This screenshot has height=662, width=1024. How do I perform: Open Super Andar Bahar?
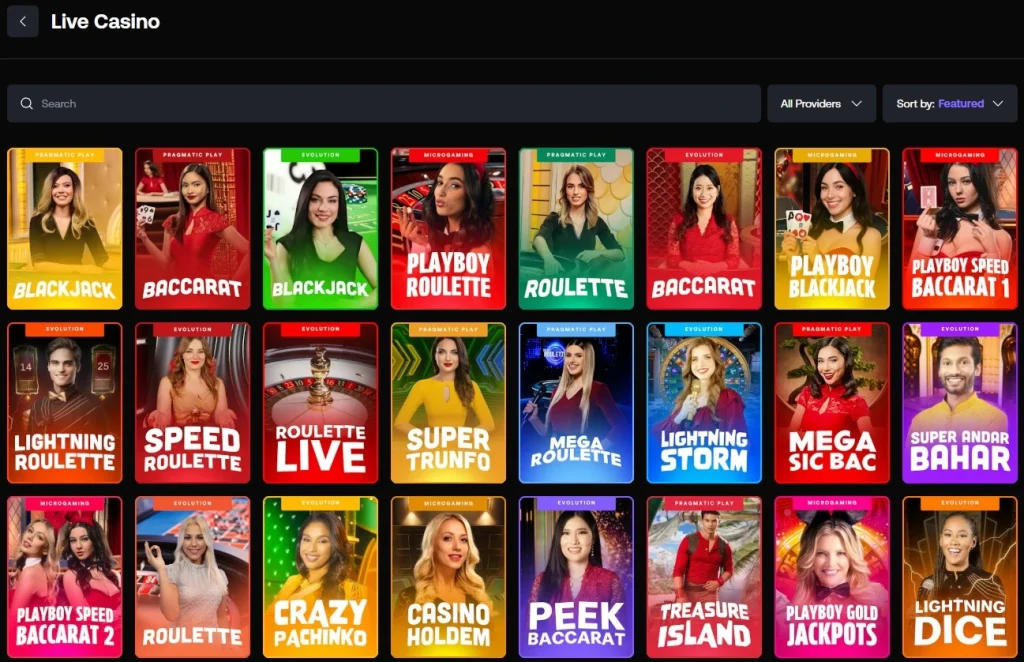960,403
